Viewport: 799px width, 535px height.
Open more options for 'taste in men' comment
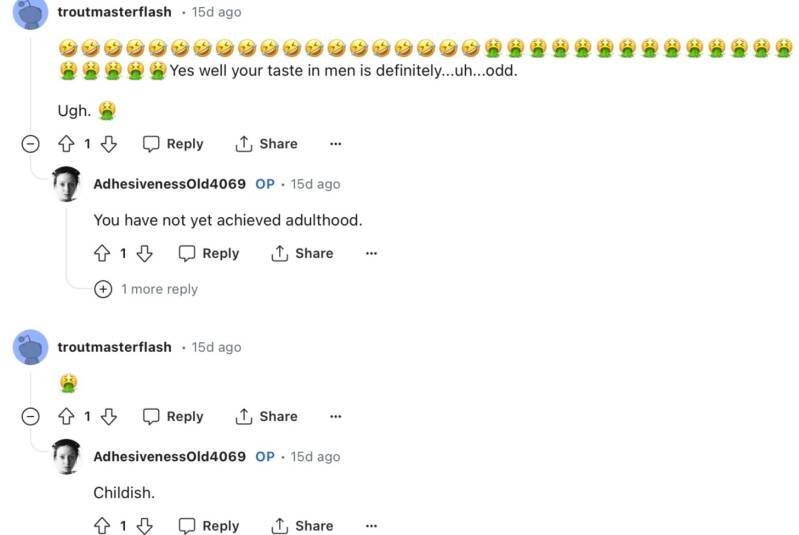pyautogui.click(x=335, y=144)
